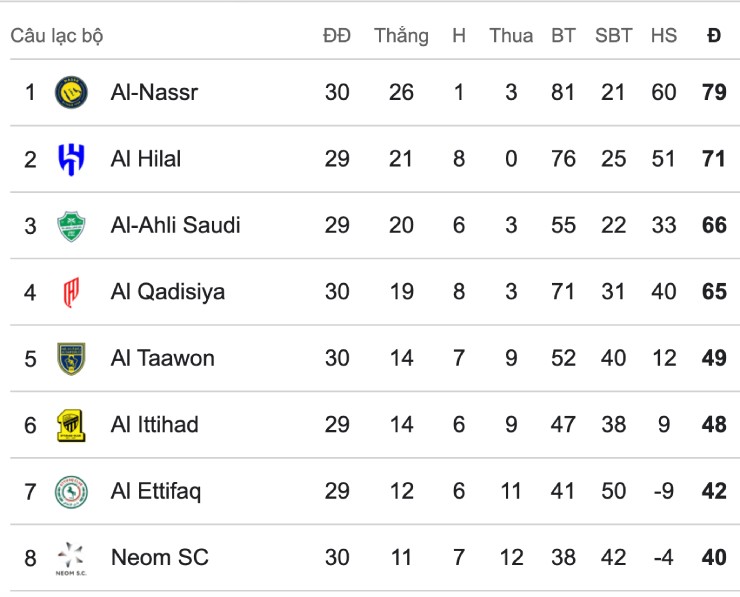This screenshot has height=597, width=740.
Task: Click the Câu lạc bộ column header
Action: 57,36
